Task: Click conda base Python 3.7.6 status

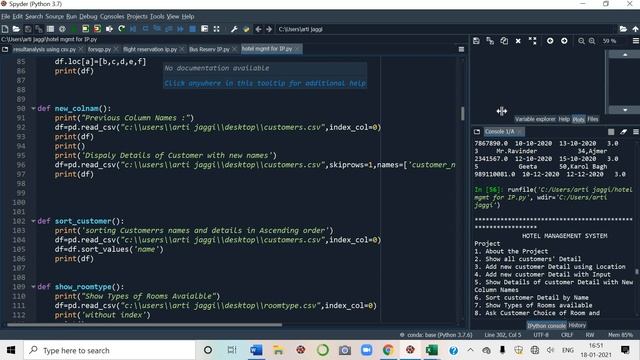Action: (x=436, y=335)
